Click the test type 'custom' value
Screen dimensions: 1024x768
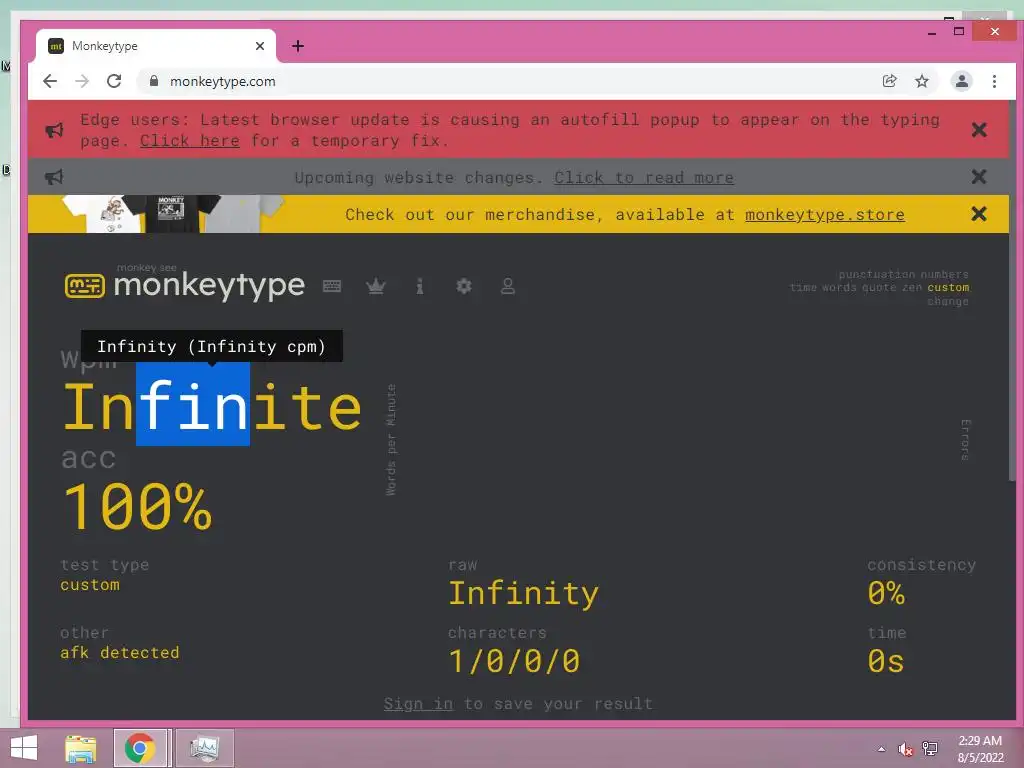tap(90, 584)
